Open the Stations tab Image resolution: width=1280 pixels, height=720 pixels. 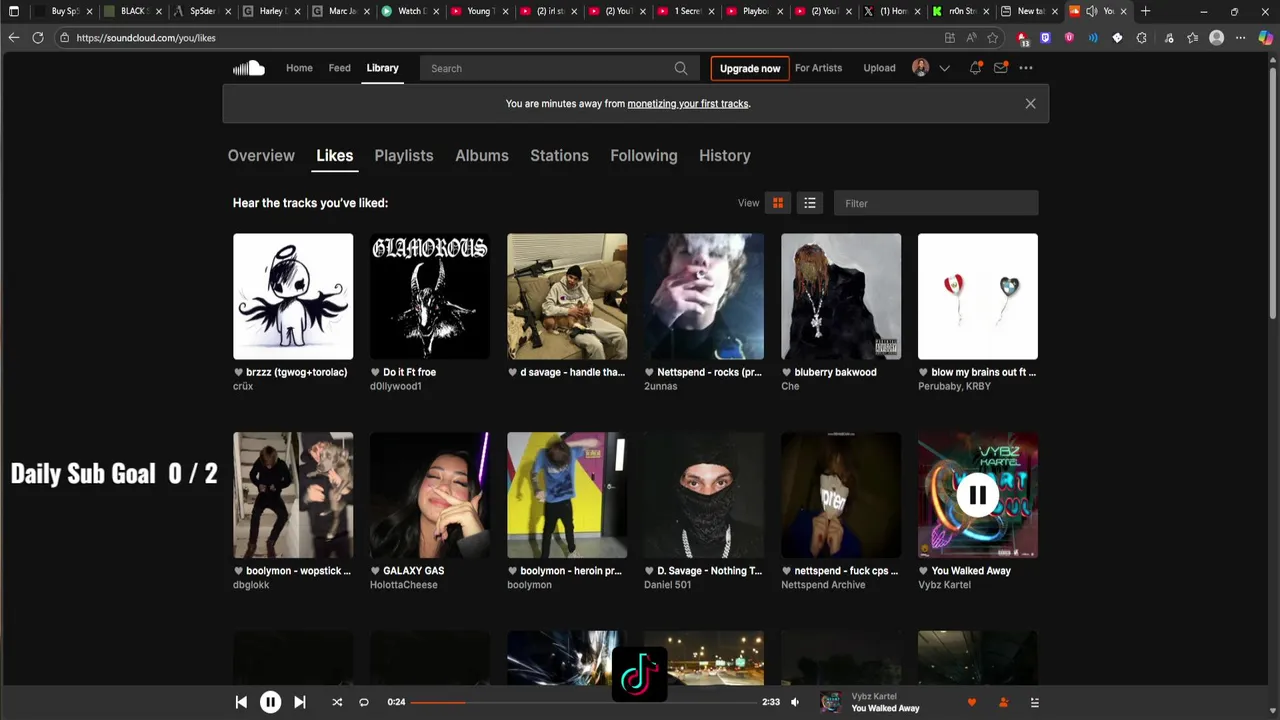(x=559, y=155)
